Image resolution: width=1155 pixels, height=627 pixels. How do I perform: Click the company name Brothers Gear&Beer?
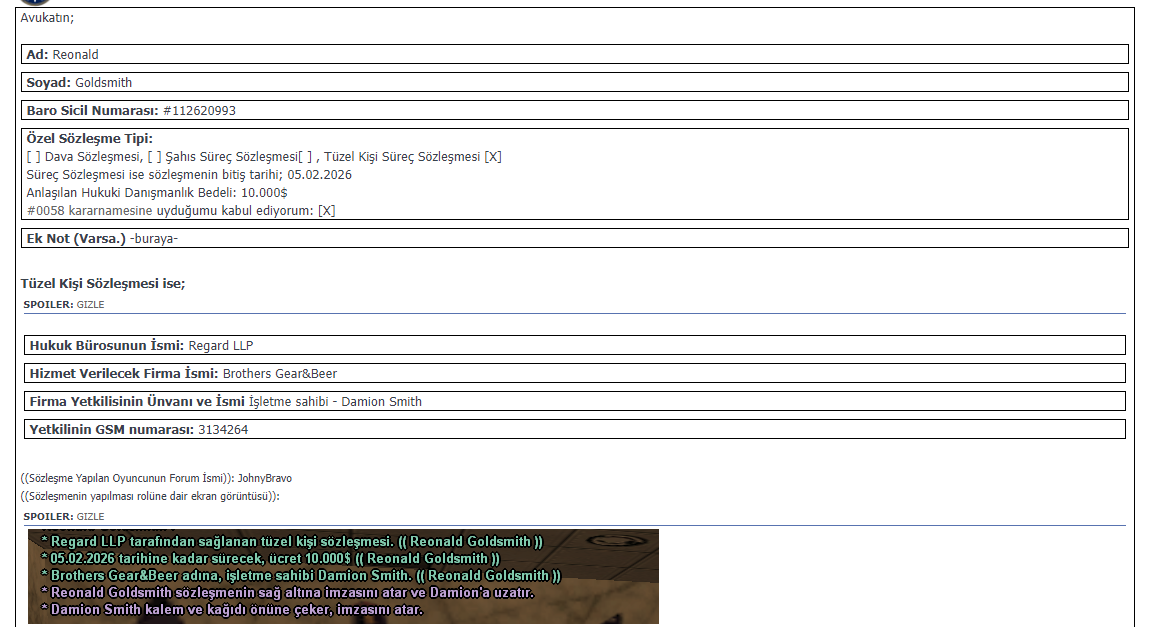click(x=280, y=374)
